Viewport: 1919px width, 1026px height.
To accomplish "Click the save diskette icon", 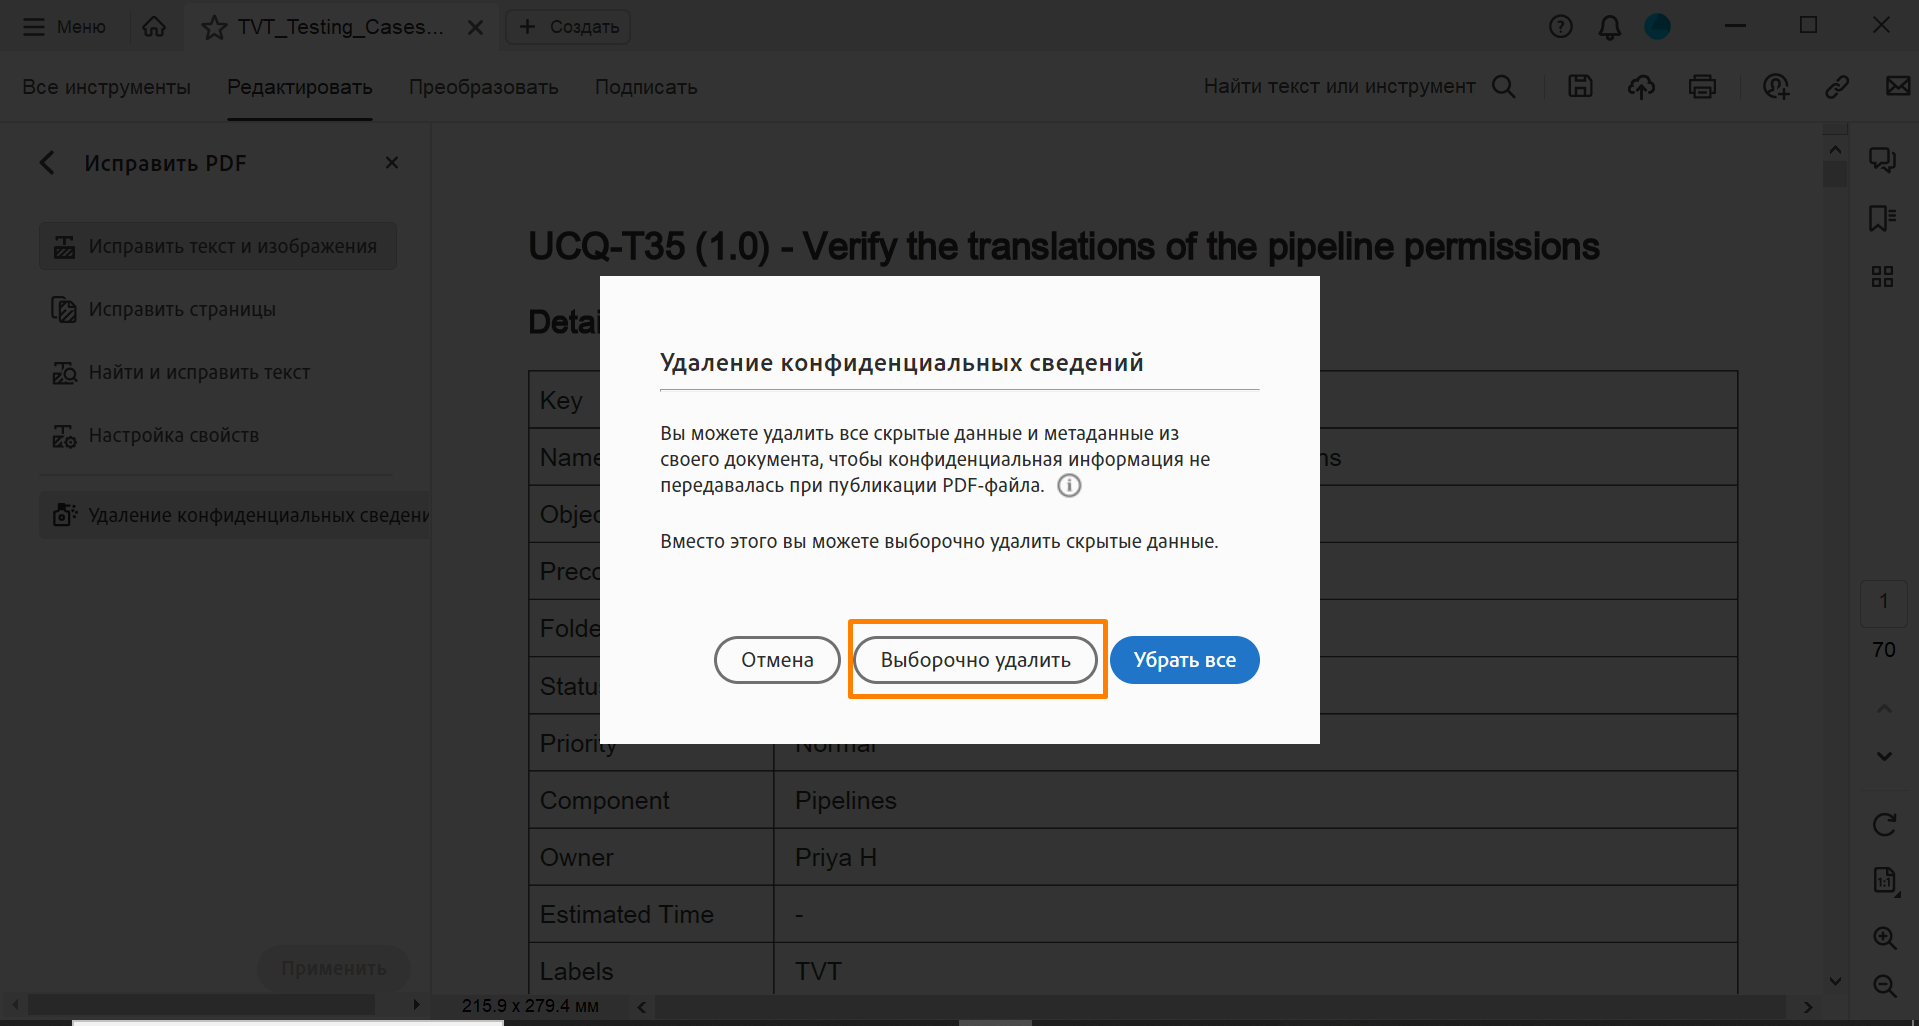I will pyautogui.click(x=1580, y=87).
